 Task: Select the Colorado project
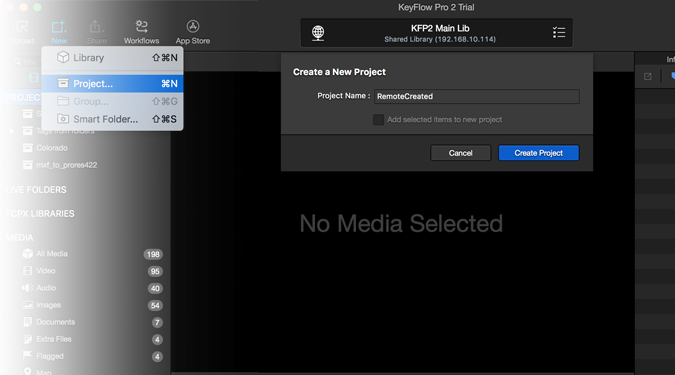click(x=52, y=148)
